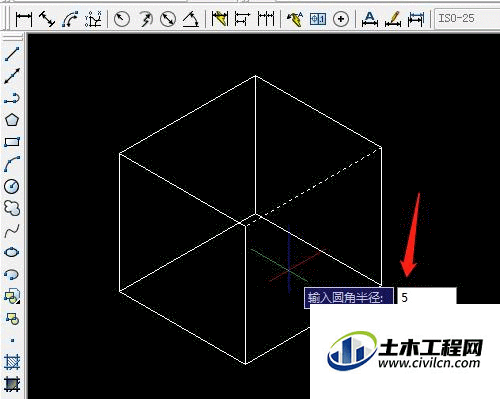
Task: Pick the Polyline tool
Action: [12, 98]
